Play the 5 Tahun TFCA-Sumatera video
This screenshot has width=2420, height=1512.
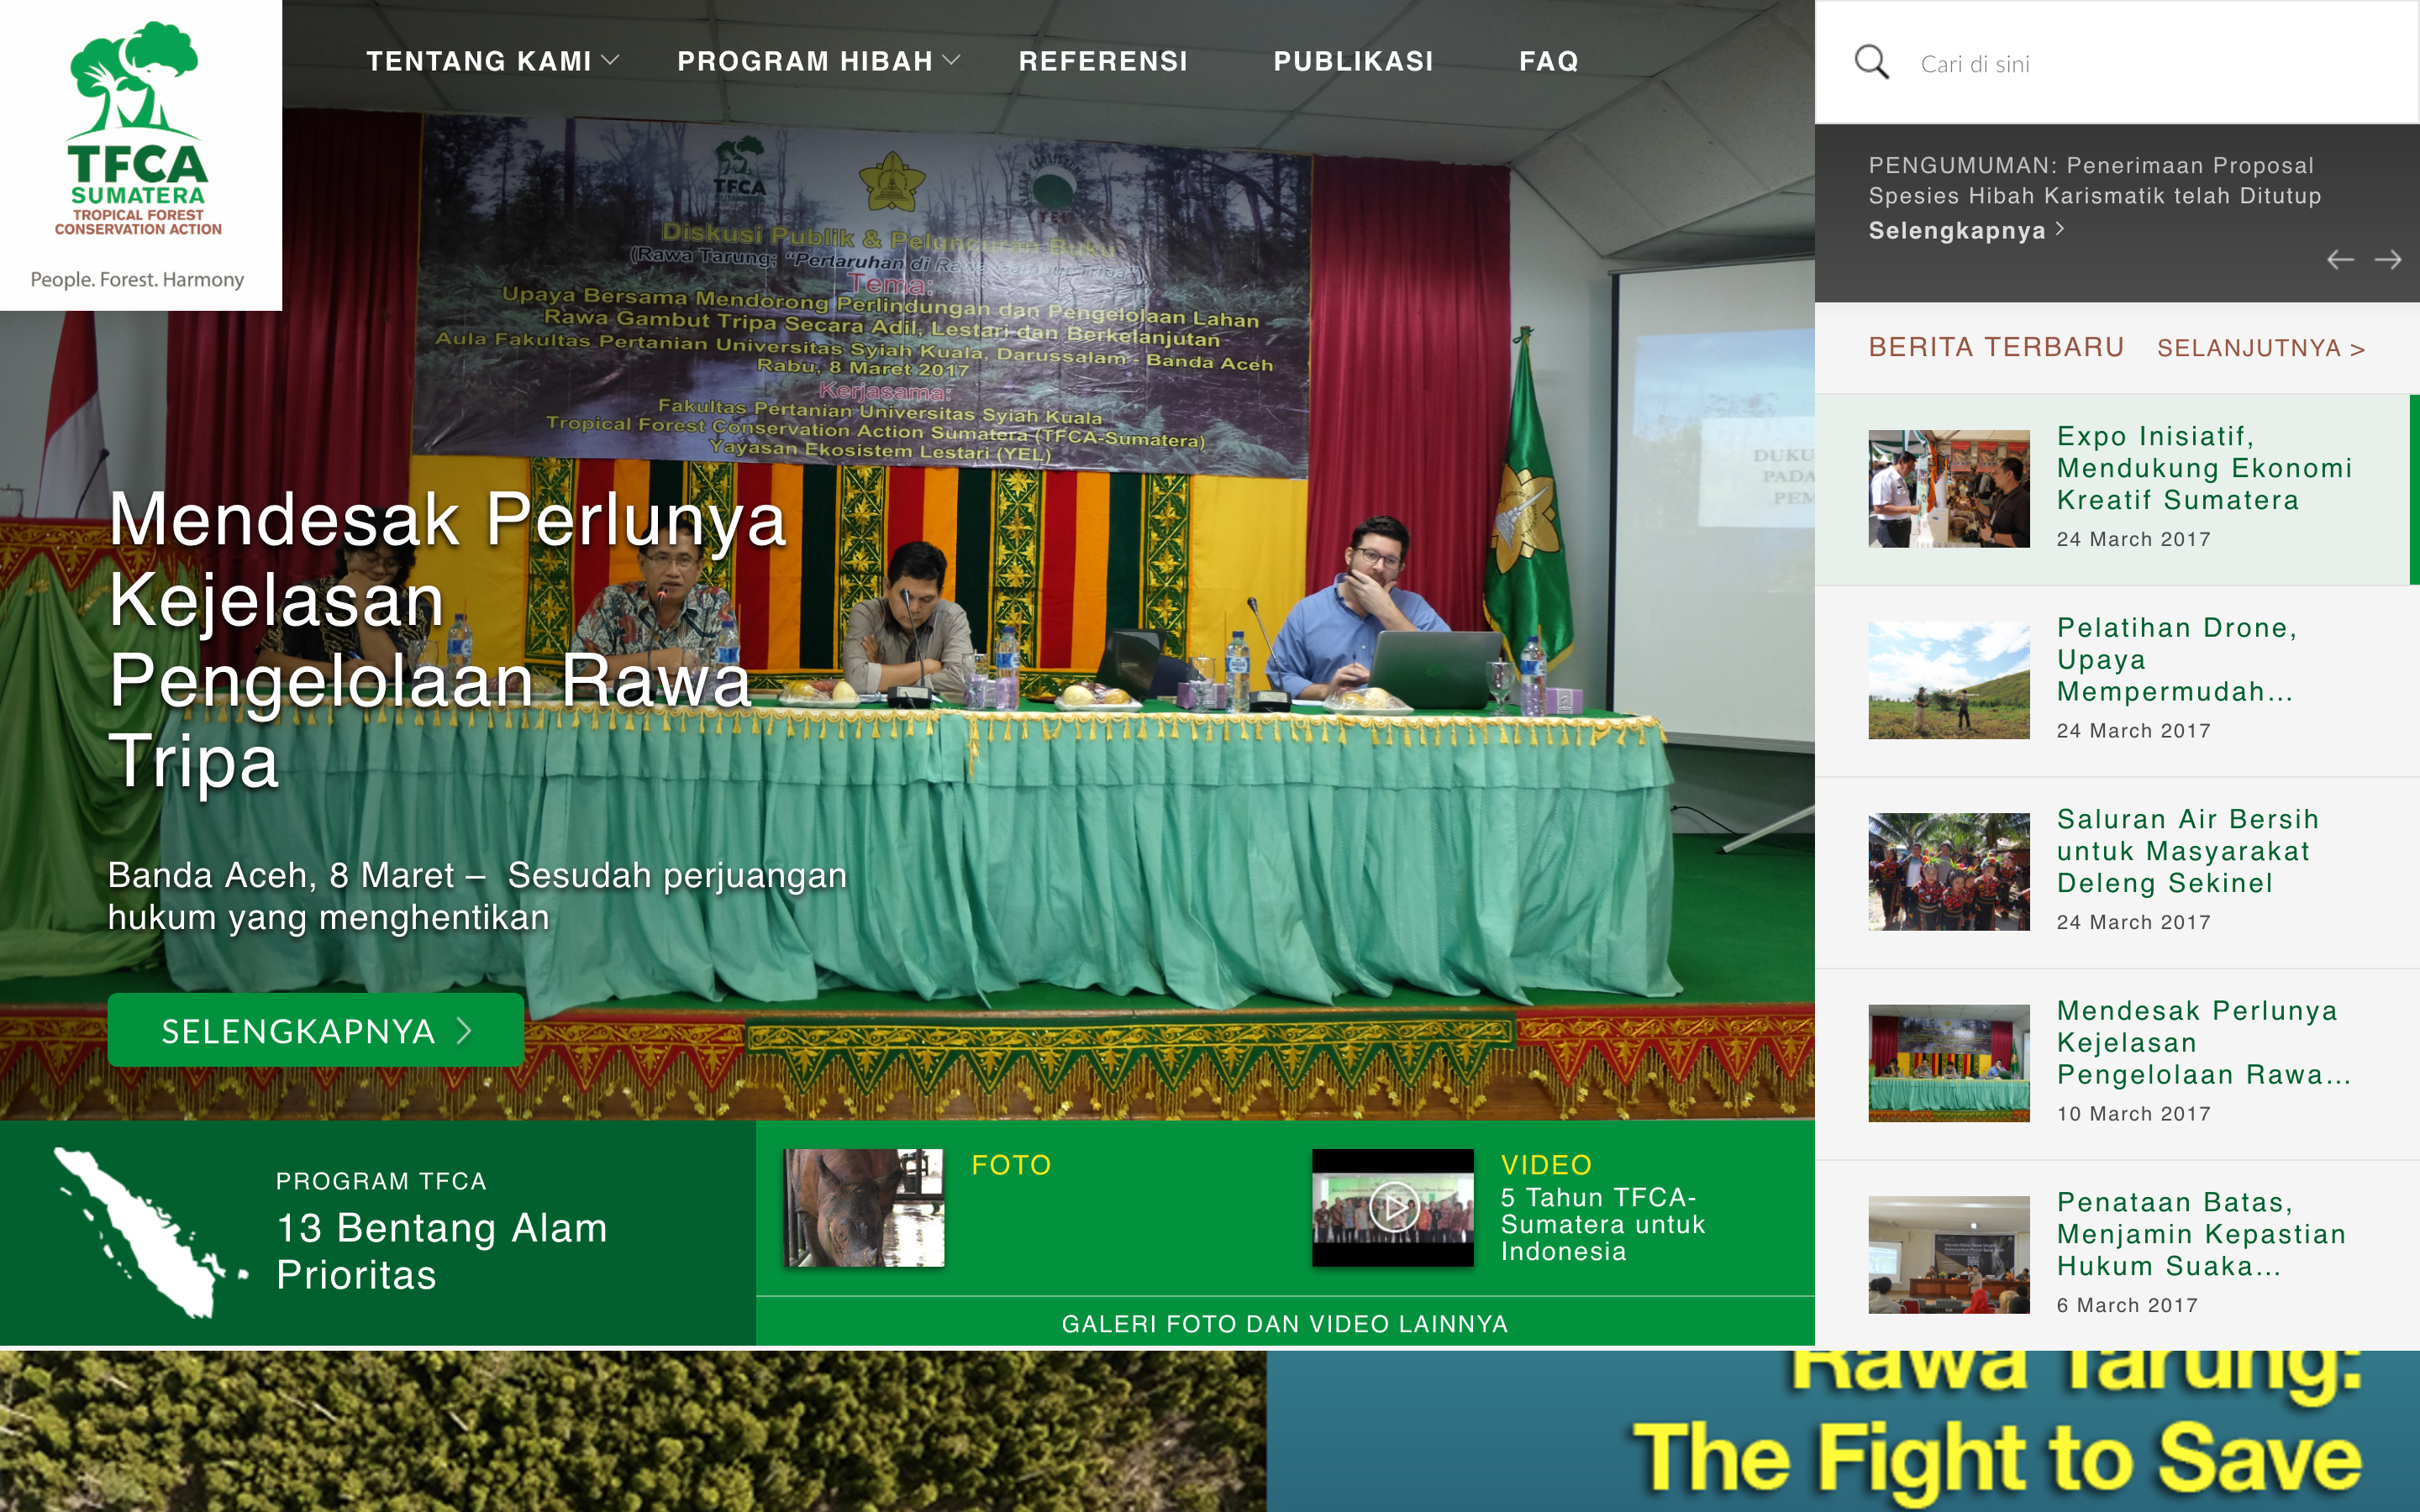1392,1208
